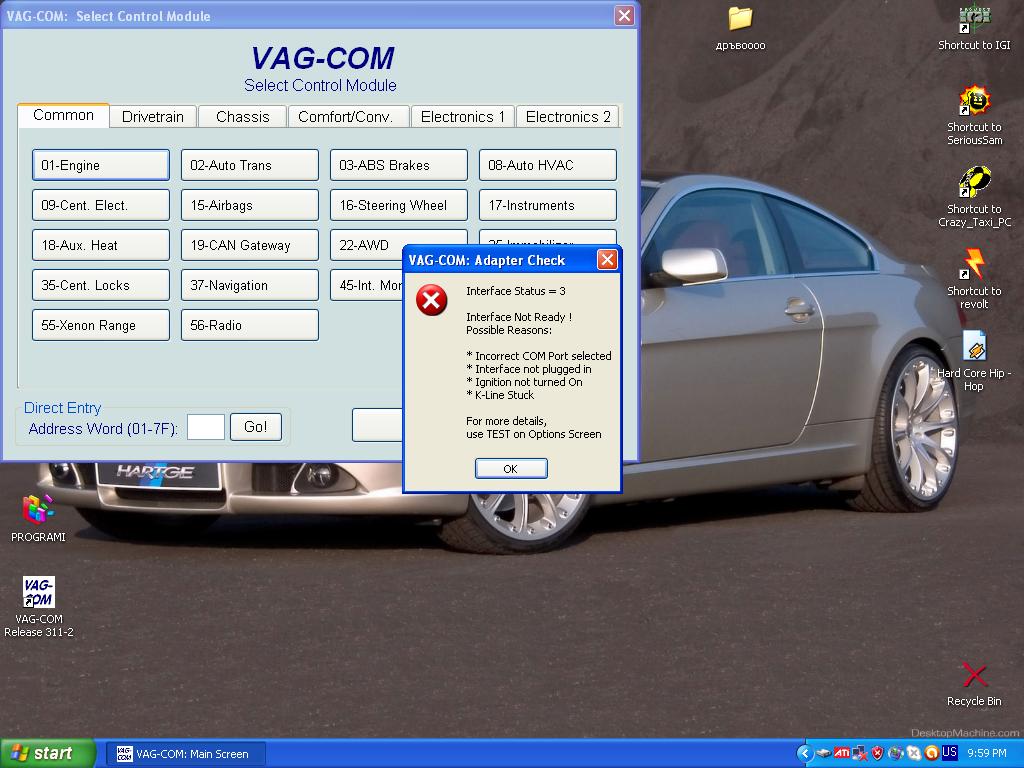Screen dimensions: 1024x768
Task: Launch the Shortcut to revolt icon
Action: pyautogui.click(x=973, y=266)
